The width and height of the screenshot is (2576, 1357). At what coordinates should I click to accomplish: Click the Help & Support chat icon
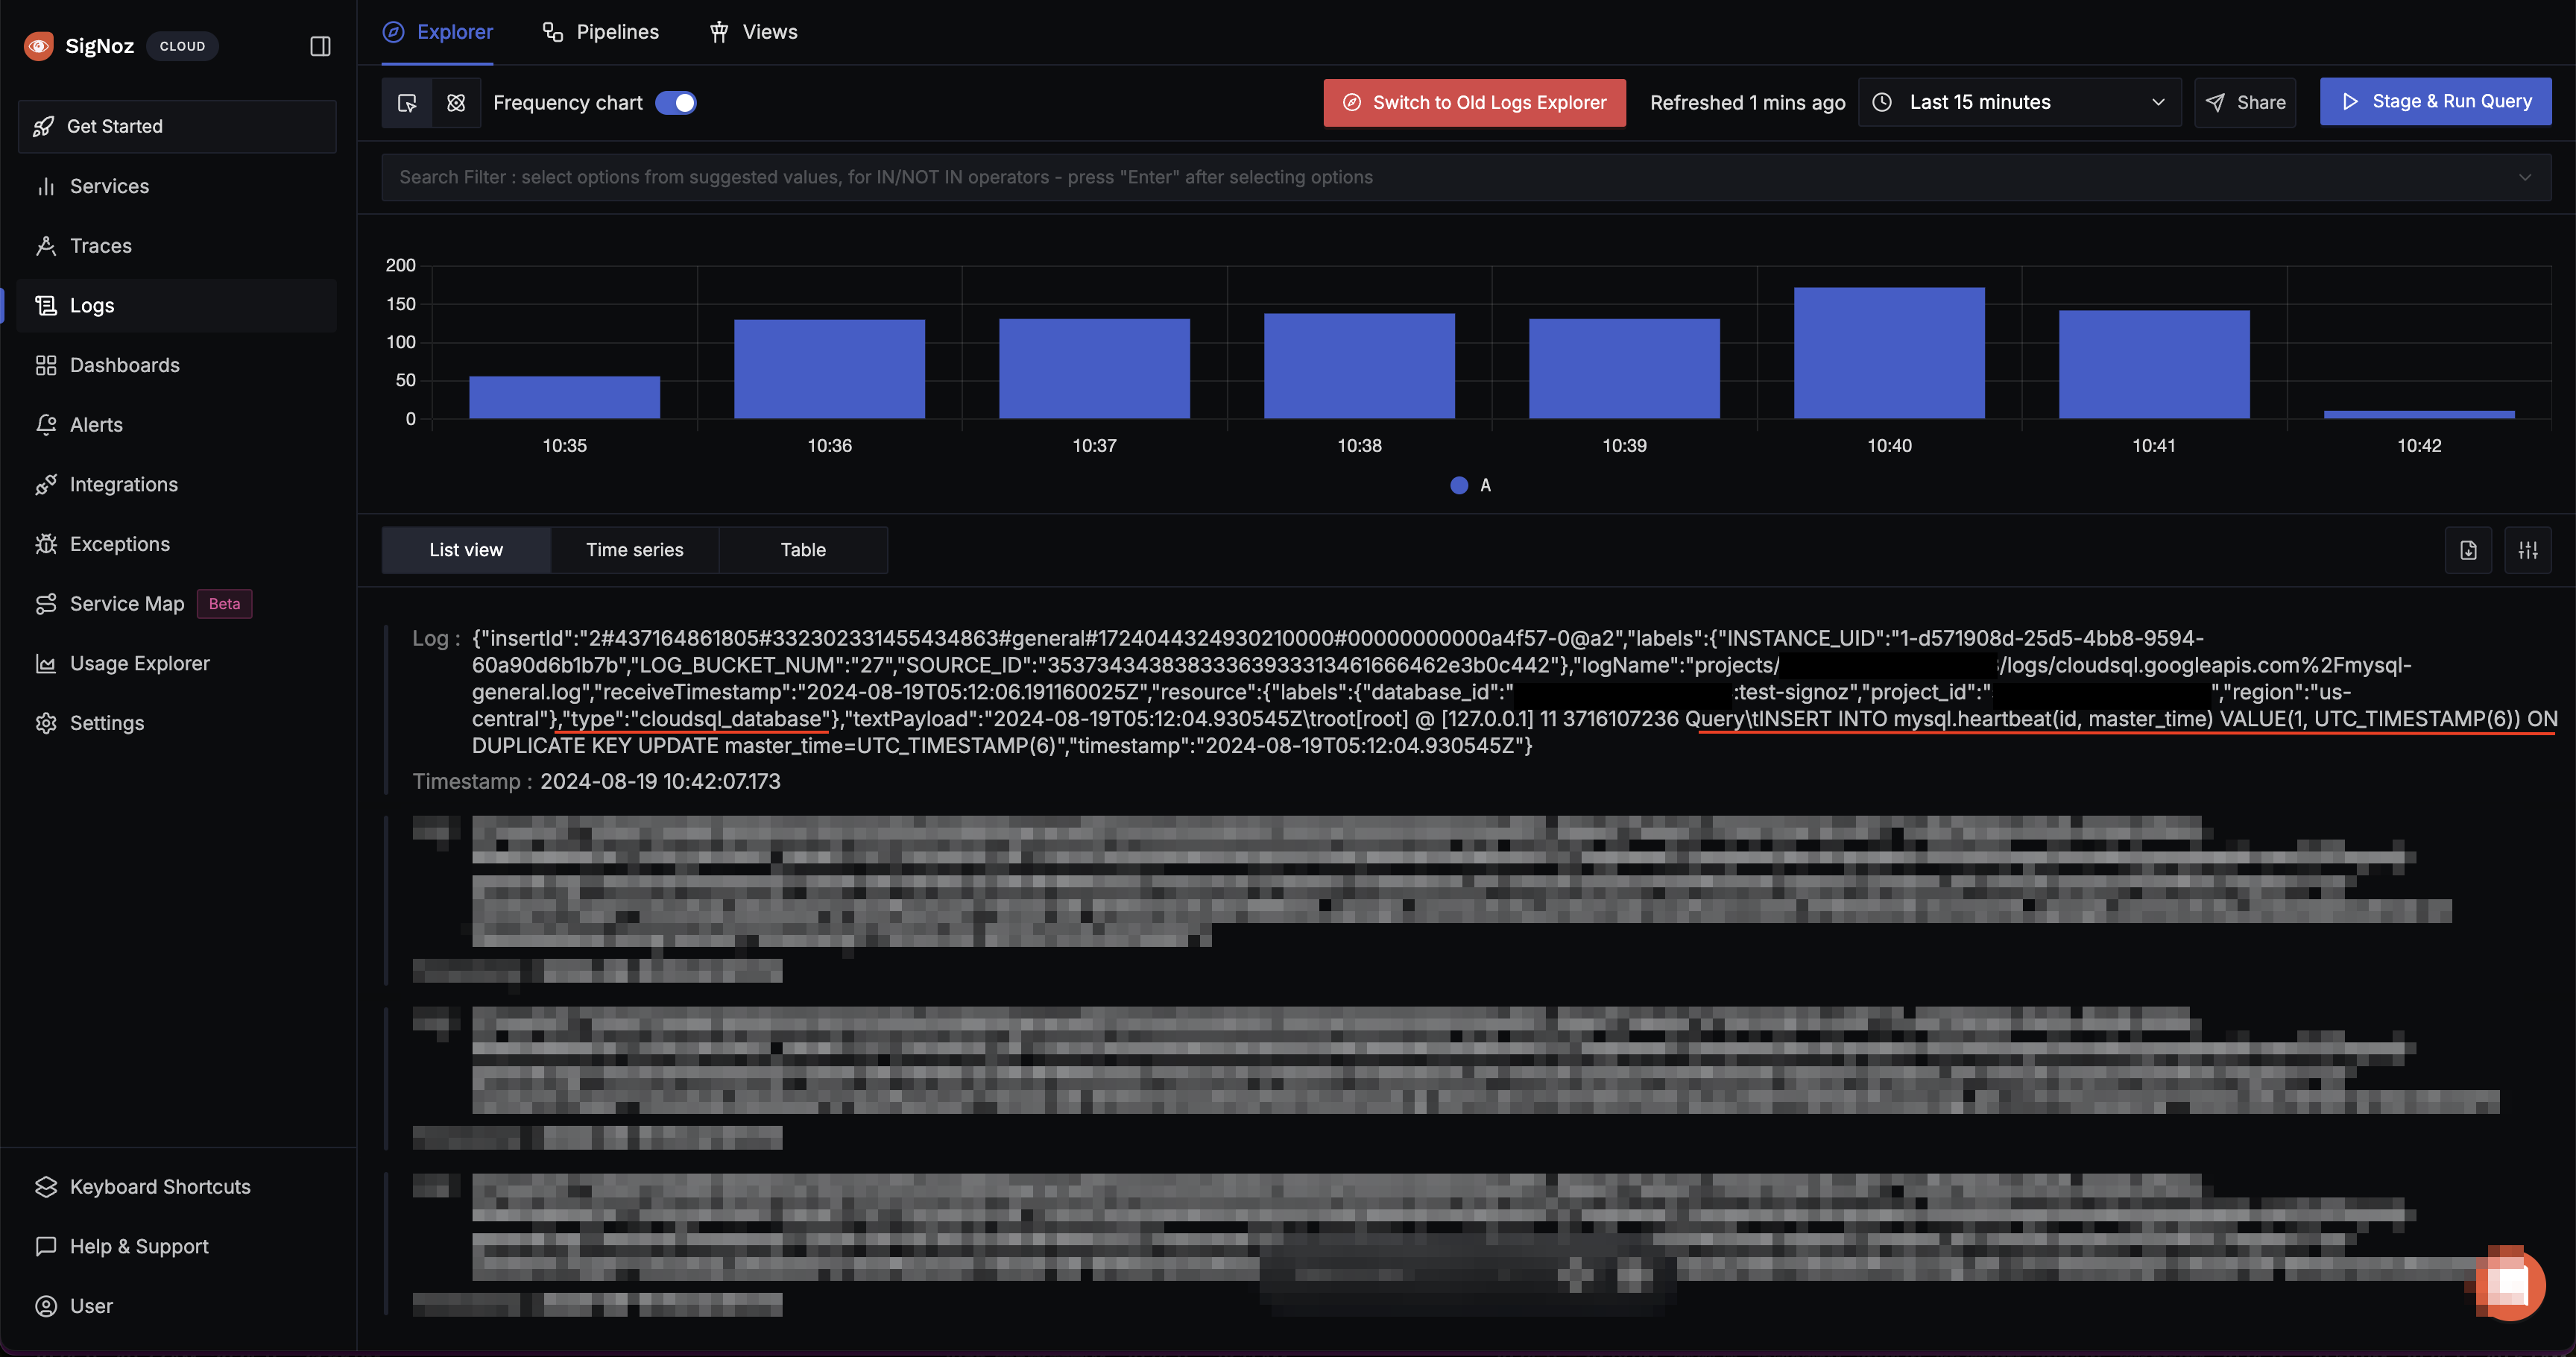(46, 1246)
